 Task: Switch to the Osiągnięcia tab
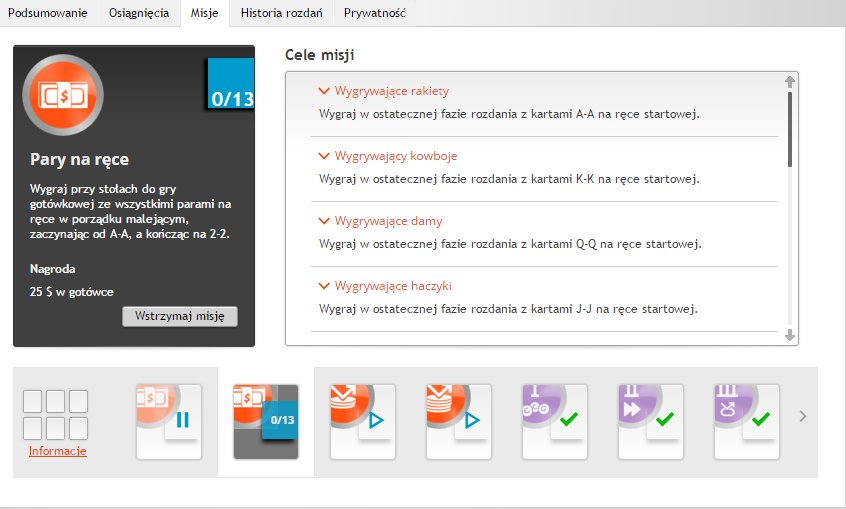[138, 13]
